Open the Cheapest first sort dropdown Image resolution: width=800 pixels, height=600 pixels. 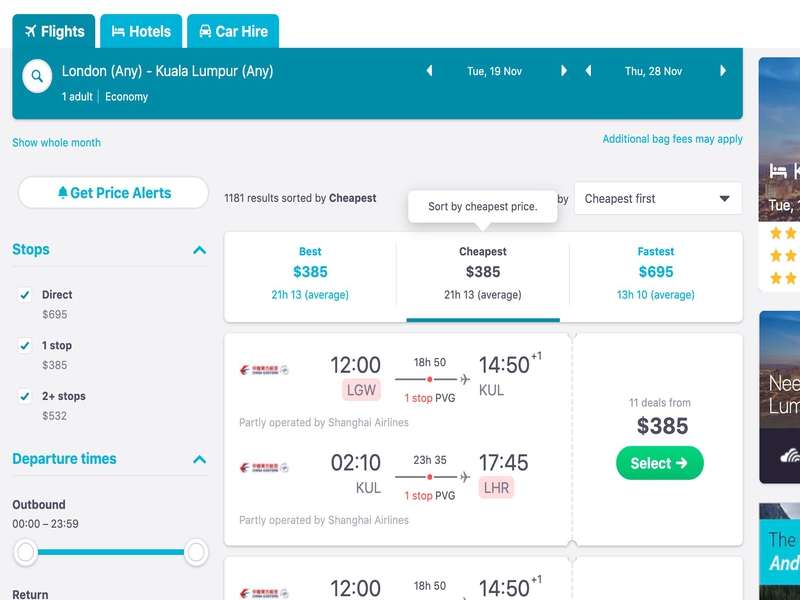pos(658,198)
